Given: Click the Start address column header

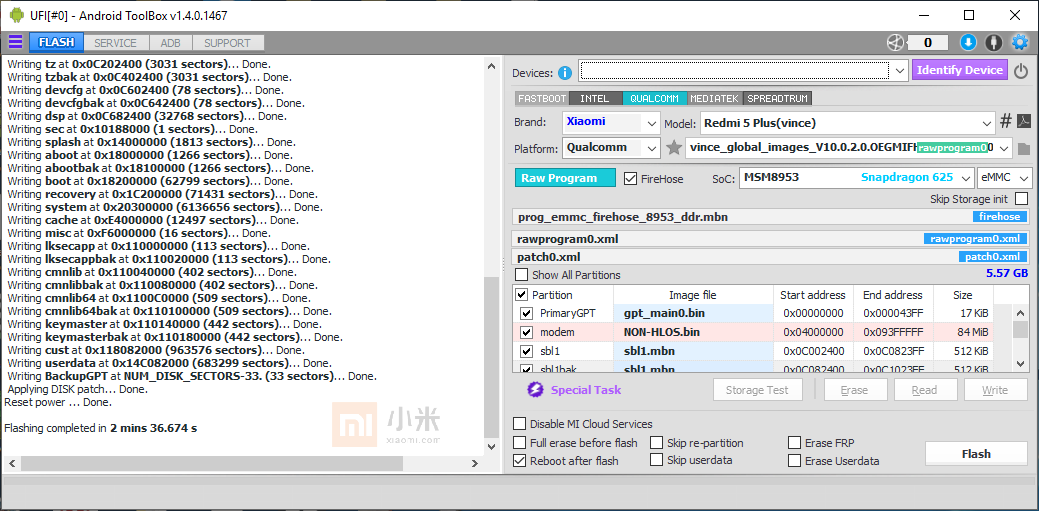Looking at the screenshot, I should [812, 295].
